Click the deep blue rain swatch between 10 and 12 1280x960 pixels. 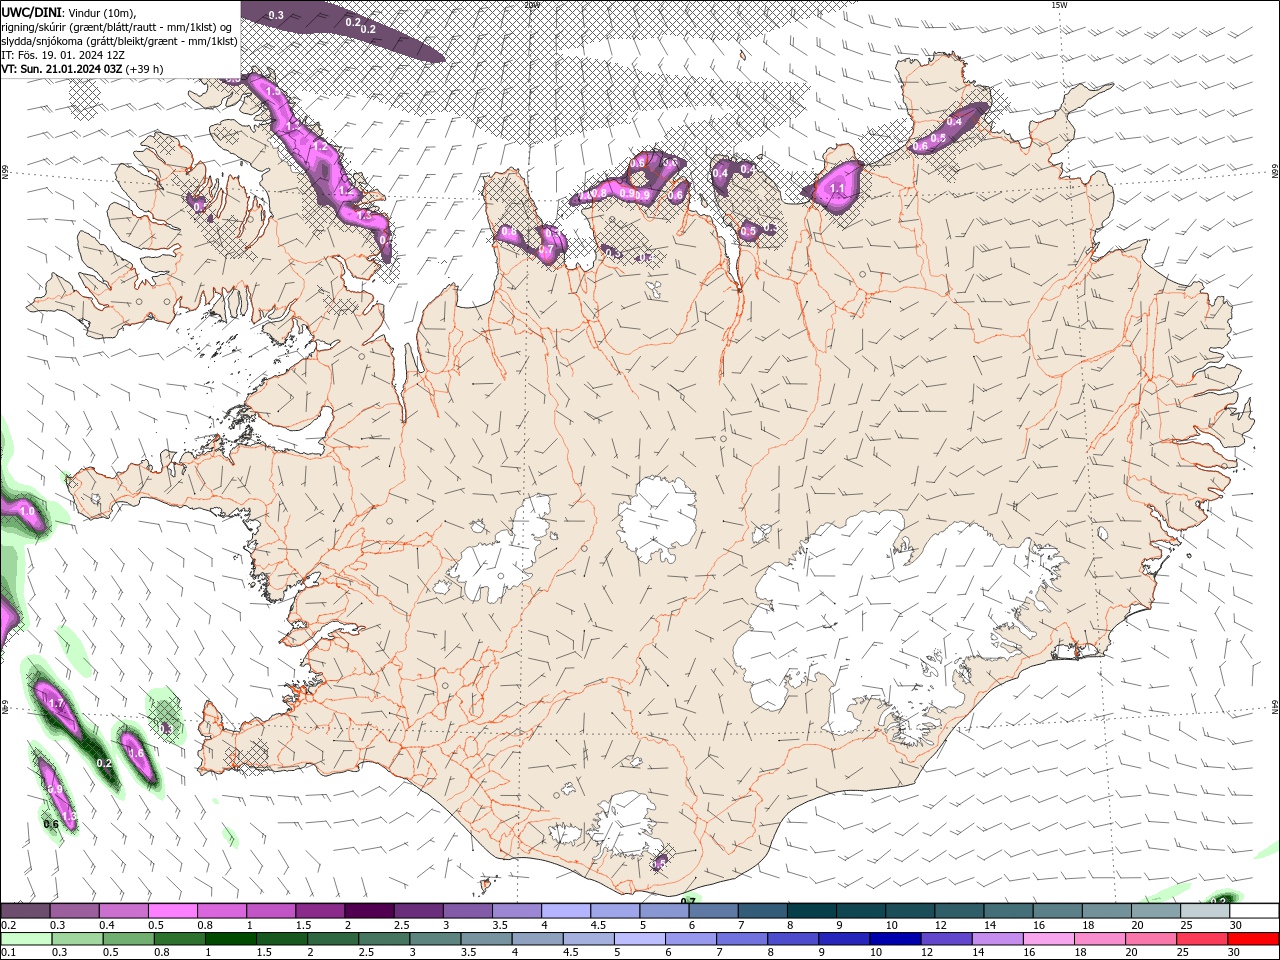895,939
